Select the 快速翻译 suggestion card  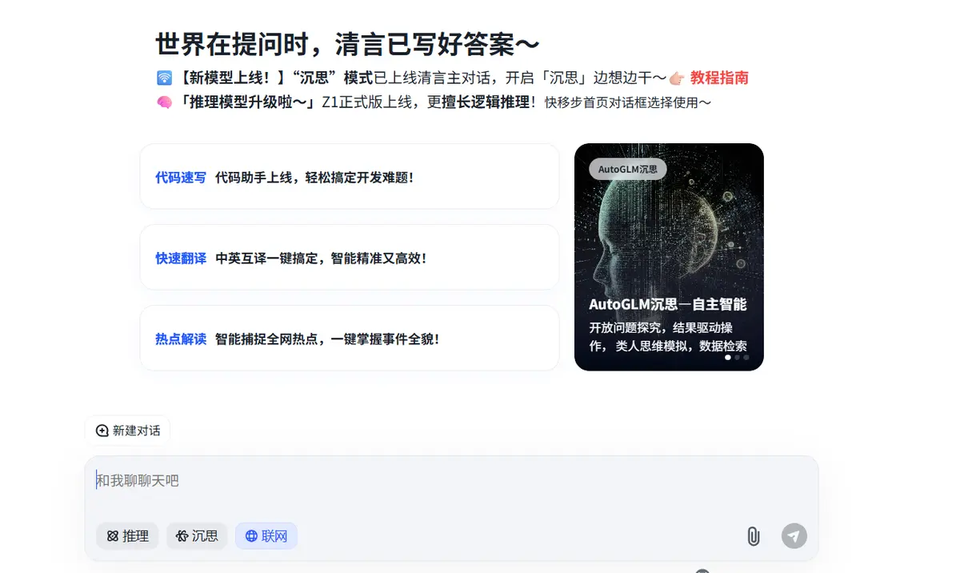coord(350,258)
